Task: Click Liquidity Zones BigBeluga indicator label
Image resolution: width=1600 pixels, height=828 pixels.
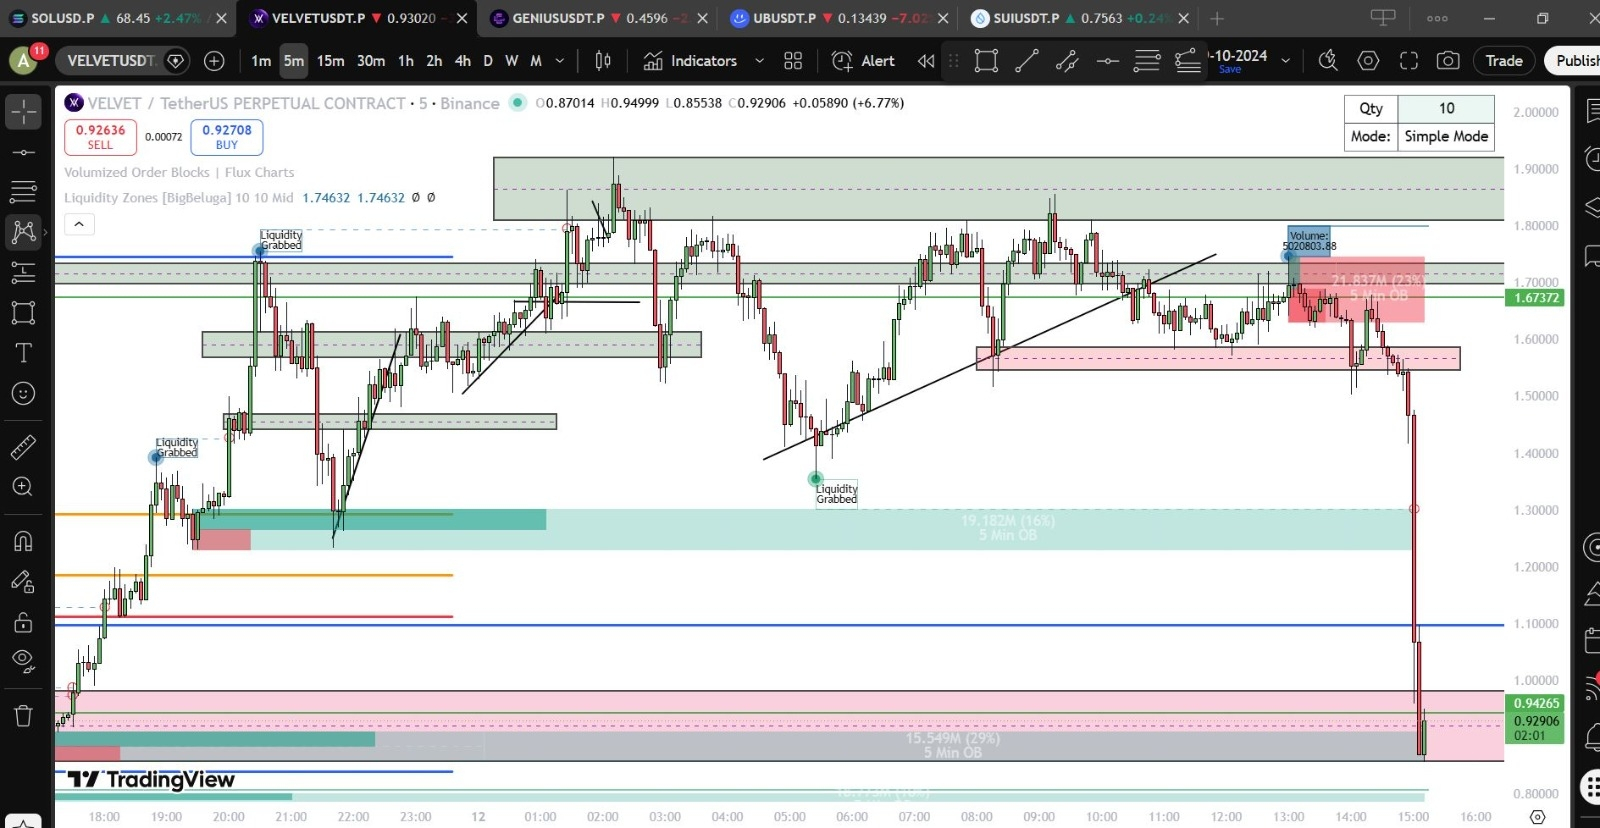Action: [x=179, y=198]
